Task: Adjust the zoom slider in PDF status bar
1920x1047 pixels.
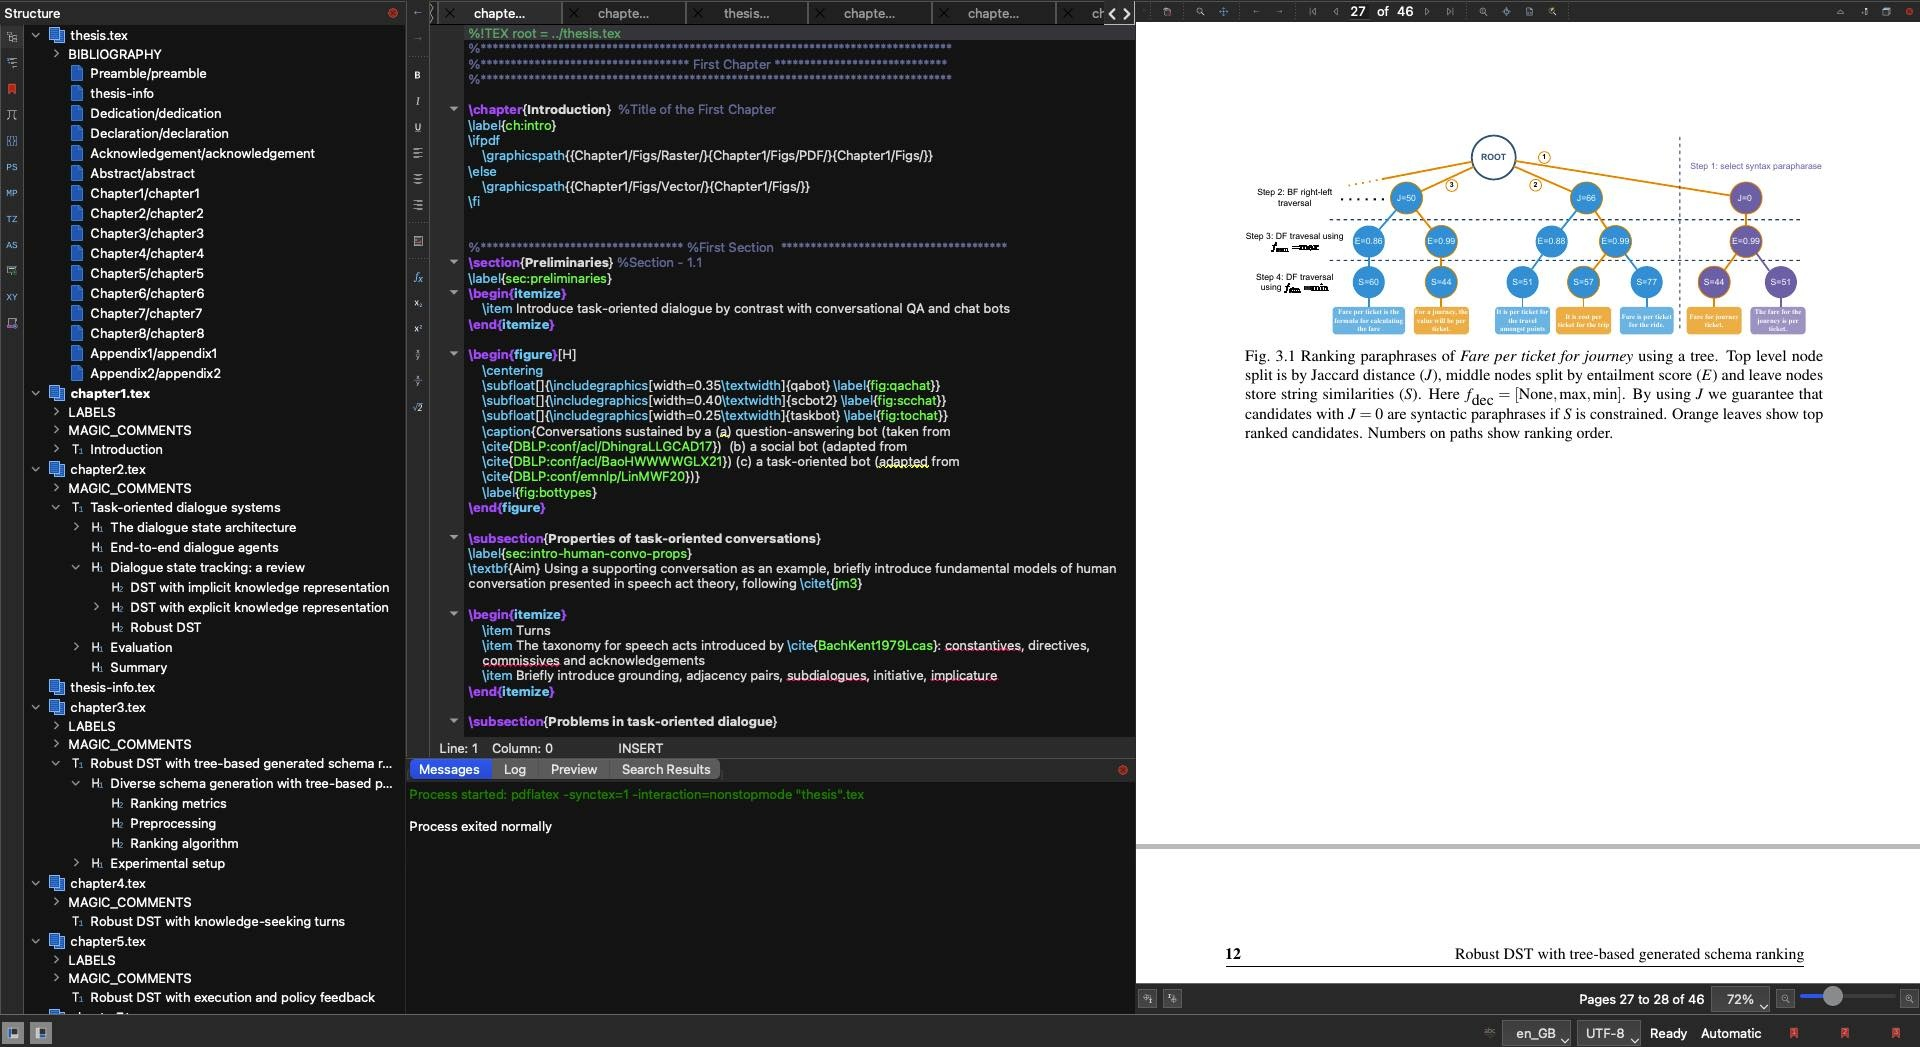Action: click(1832, 997)
